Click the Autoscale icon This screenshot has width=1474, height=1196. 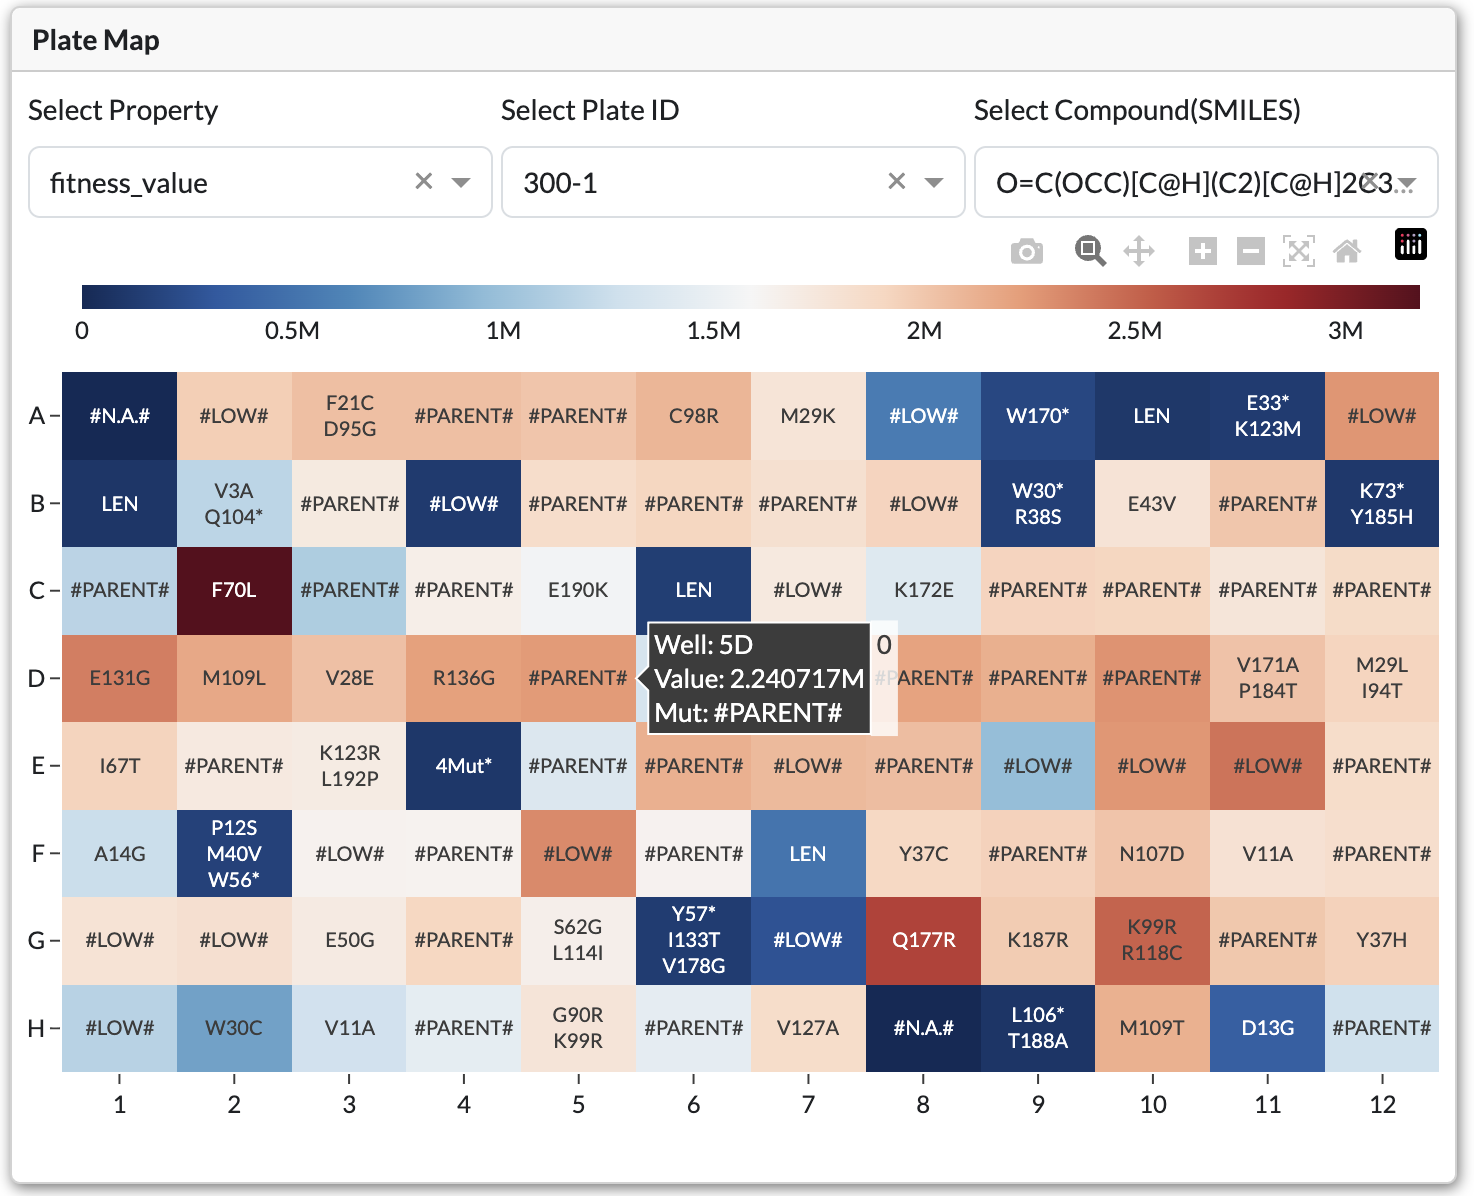(x=1298, y=251)
